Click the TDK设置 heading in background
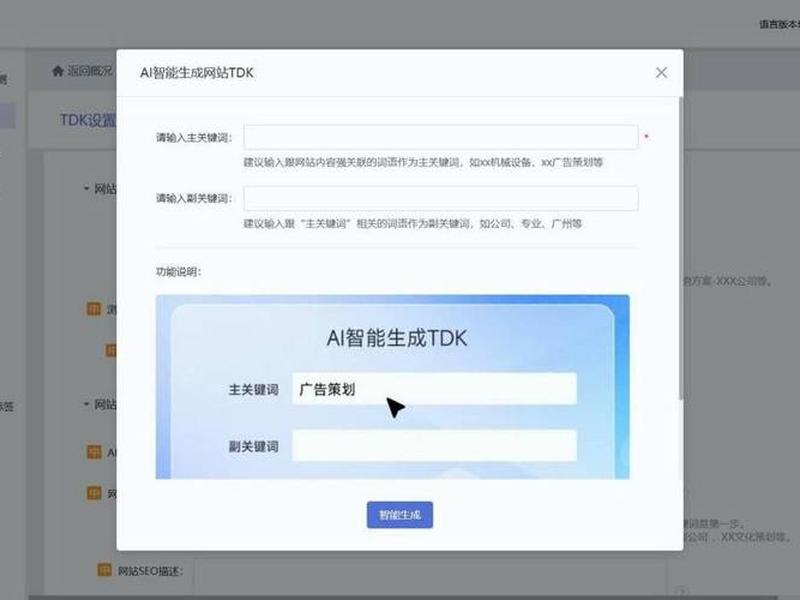Viewport: 800px width, 600px height. 88,120
